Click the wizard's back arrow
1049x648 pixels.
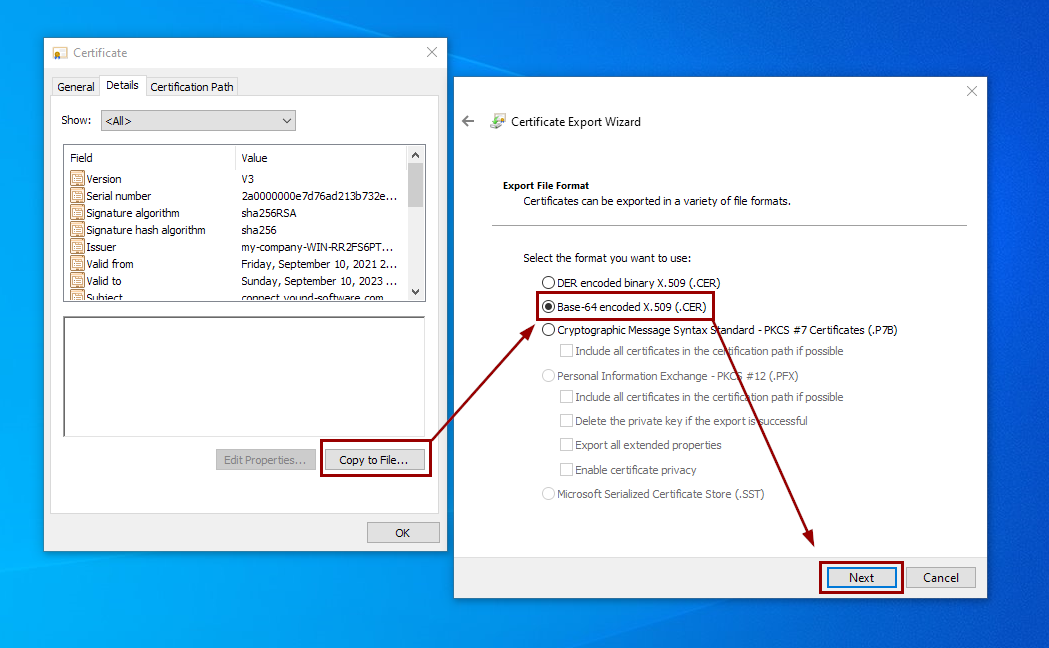[468, 121]
